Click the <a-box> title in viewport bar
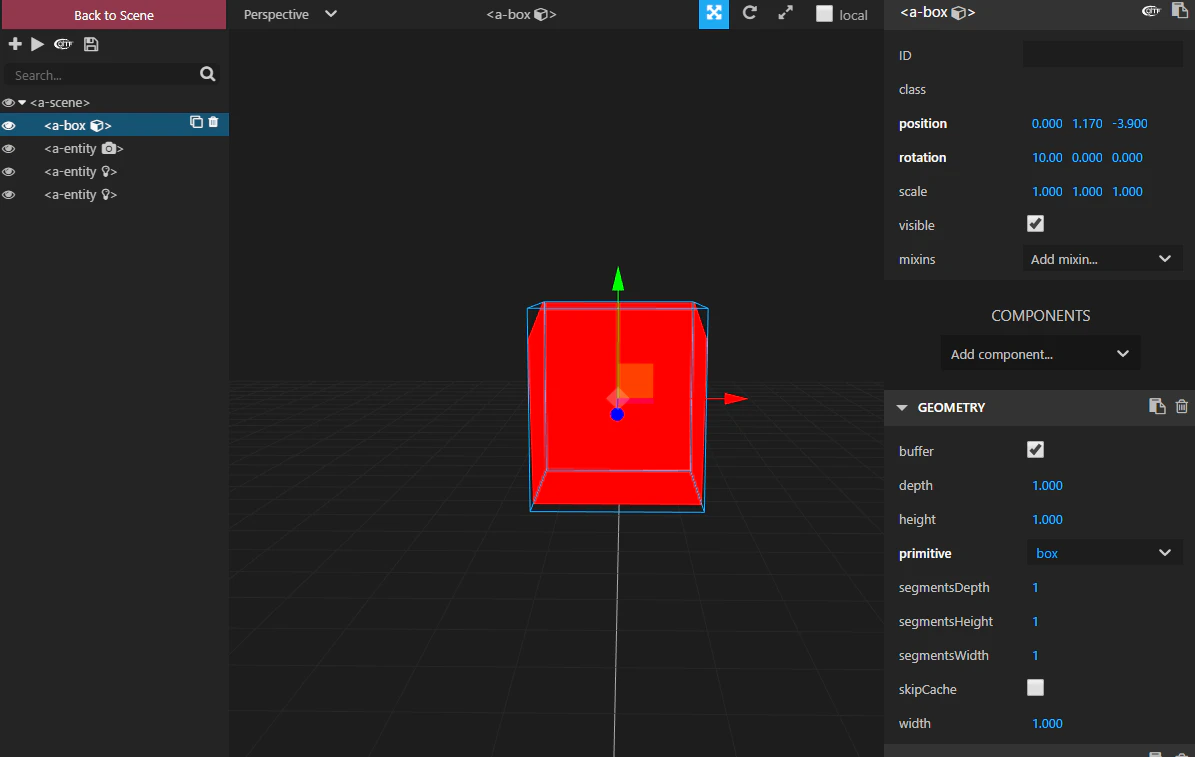1195x757 pixels. click(521, 14)
